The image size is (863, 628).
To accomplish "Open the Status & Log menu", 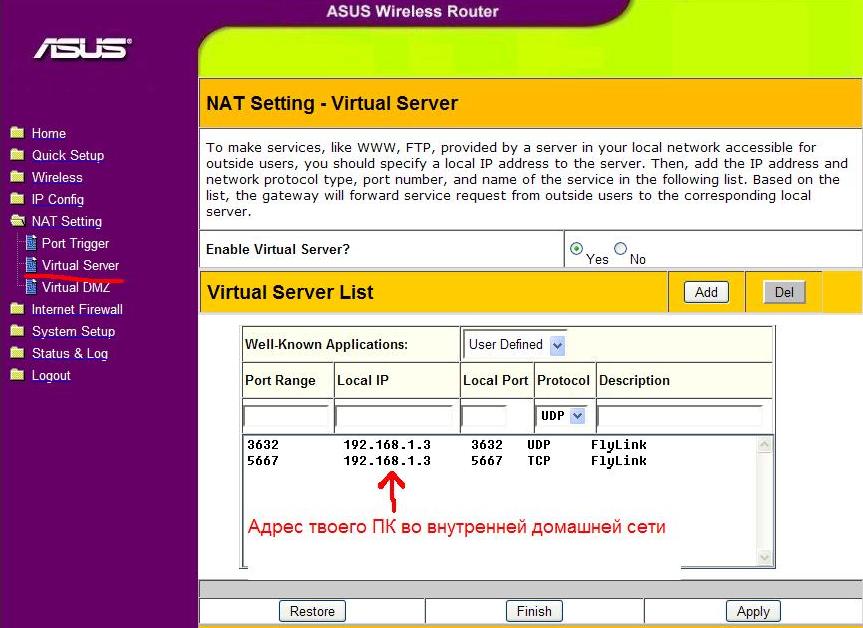I will tap(69, 353).
